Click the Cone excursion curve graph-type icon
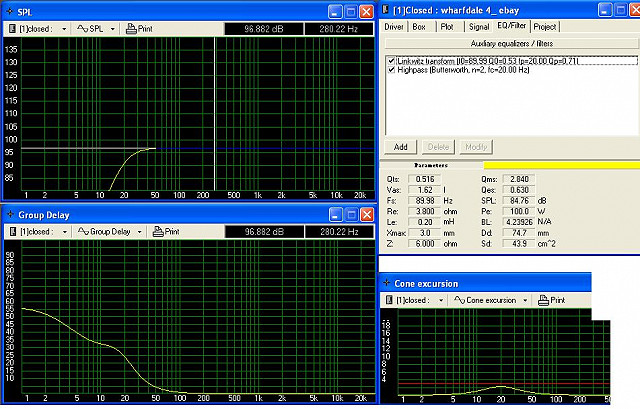 (461, 300)
